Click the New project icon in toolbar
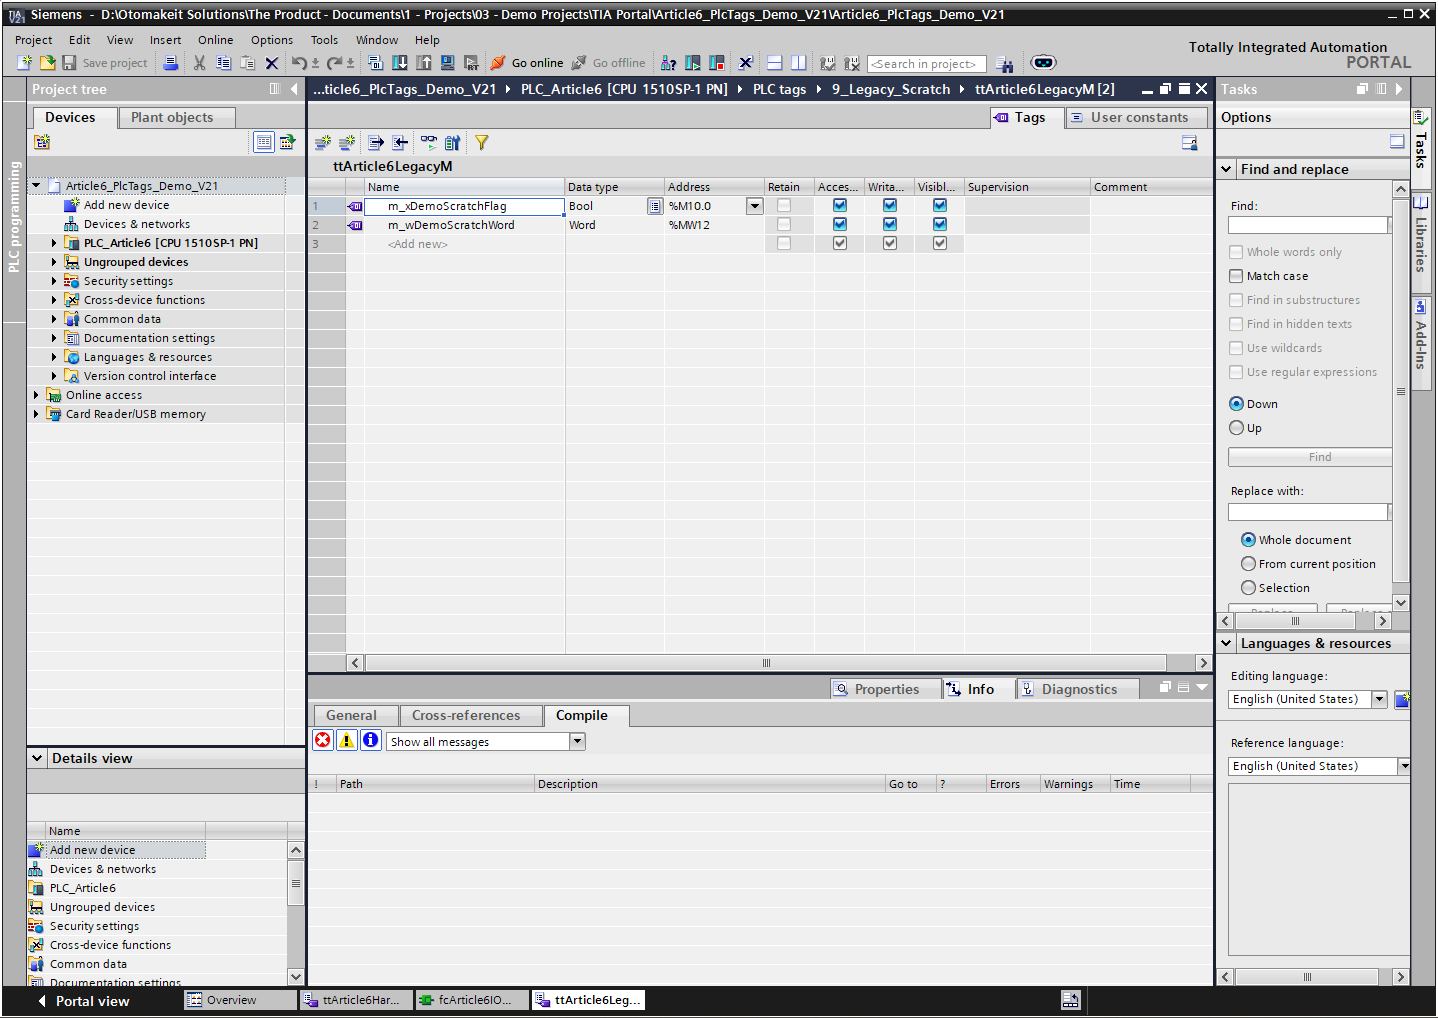Image resolution: width=1438 pixels, height=1018 pixels. pyautogui.click(x=25, y=63)
